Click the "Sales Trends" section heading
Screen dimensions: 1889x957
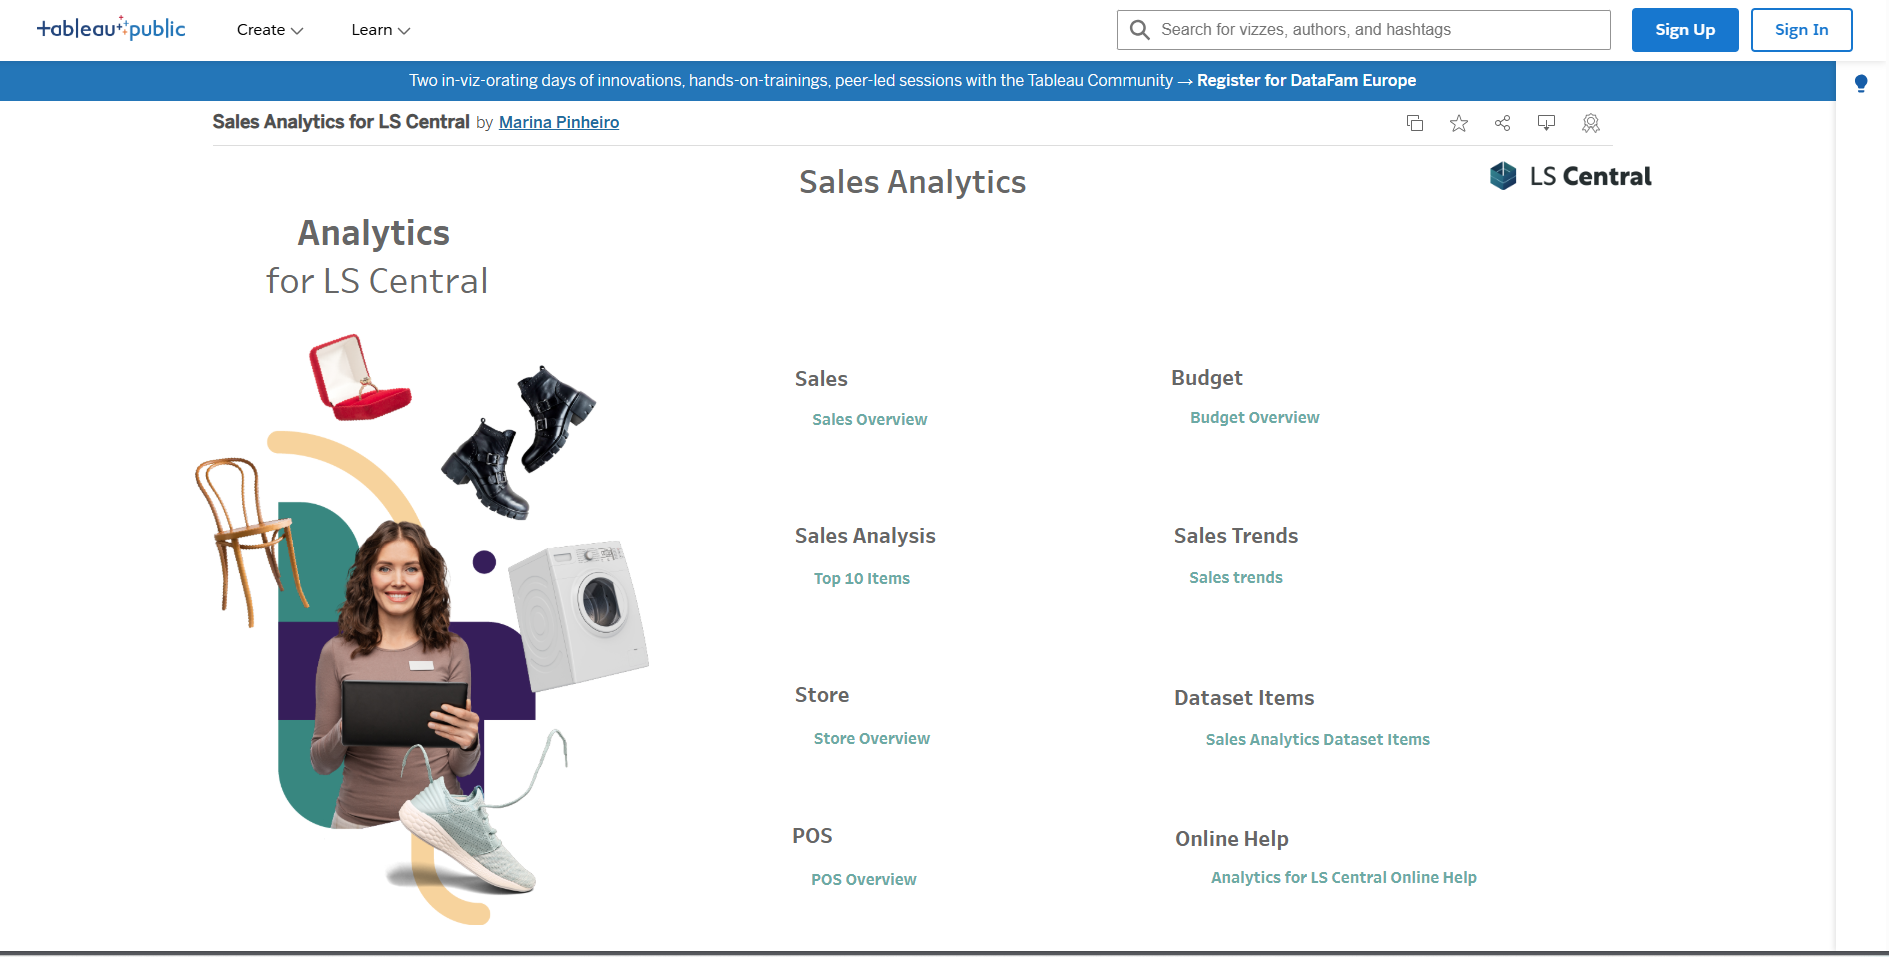click(1236, 536)
